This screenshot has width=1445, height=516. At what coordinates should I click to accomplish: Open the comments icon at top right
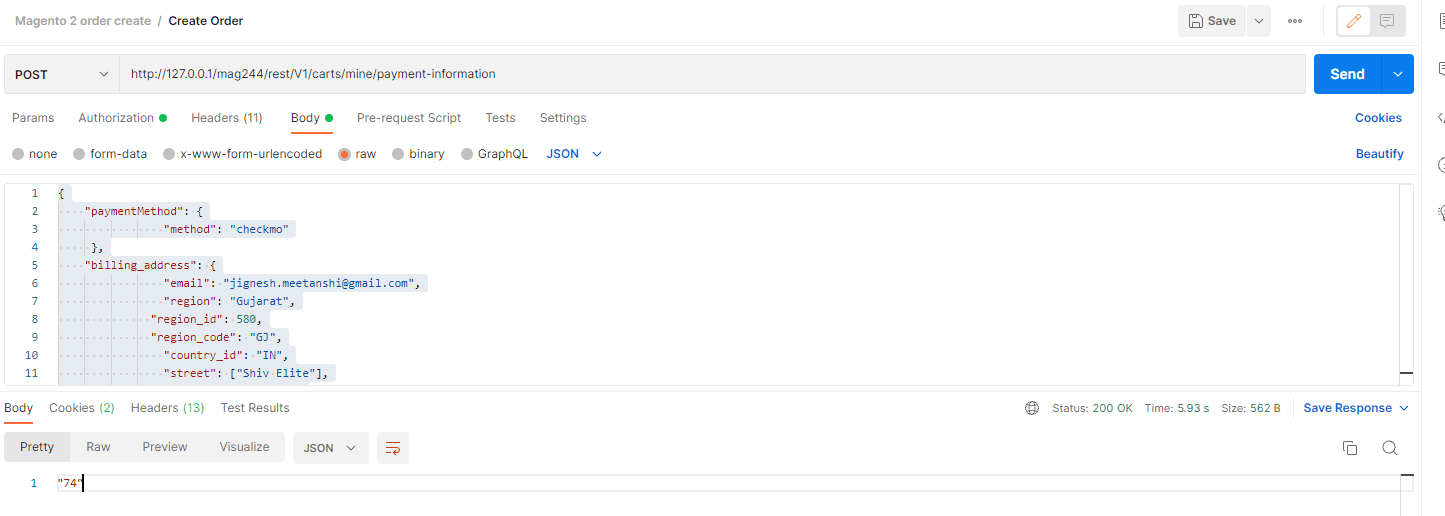1386,21
